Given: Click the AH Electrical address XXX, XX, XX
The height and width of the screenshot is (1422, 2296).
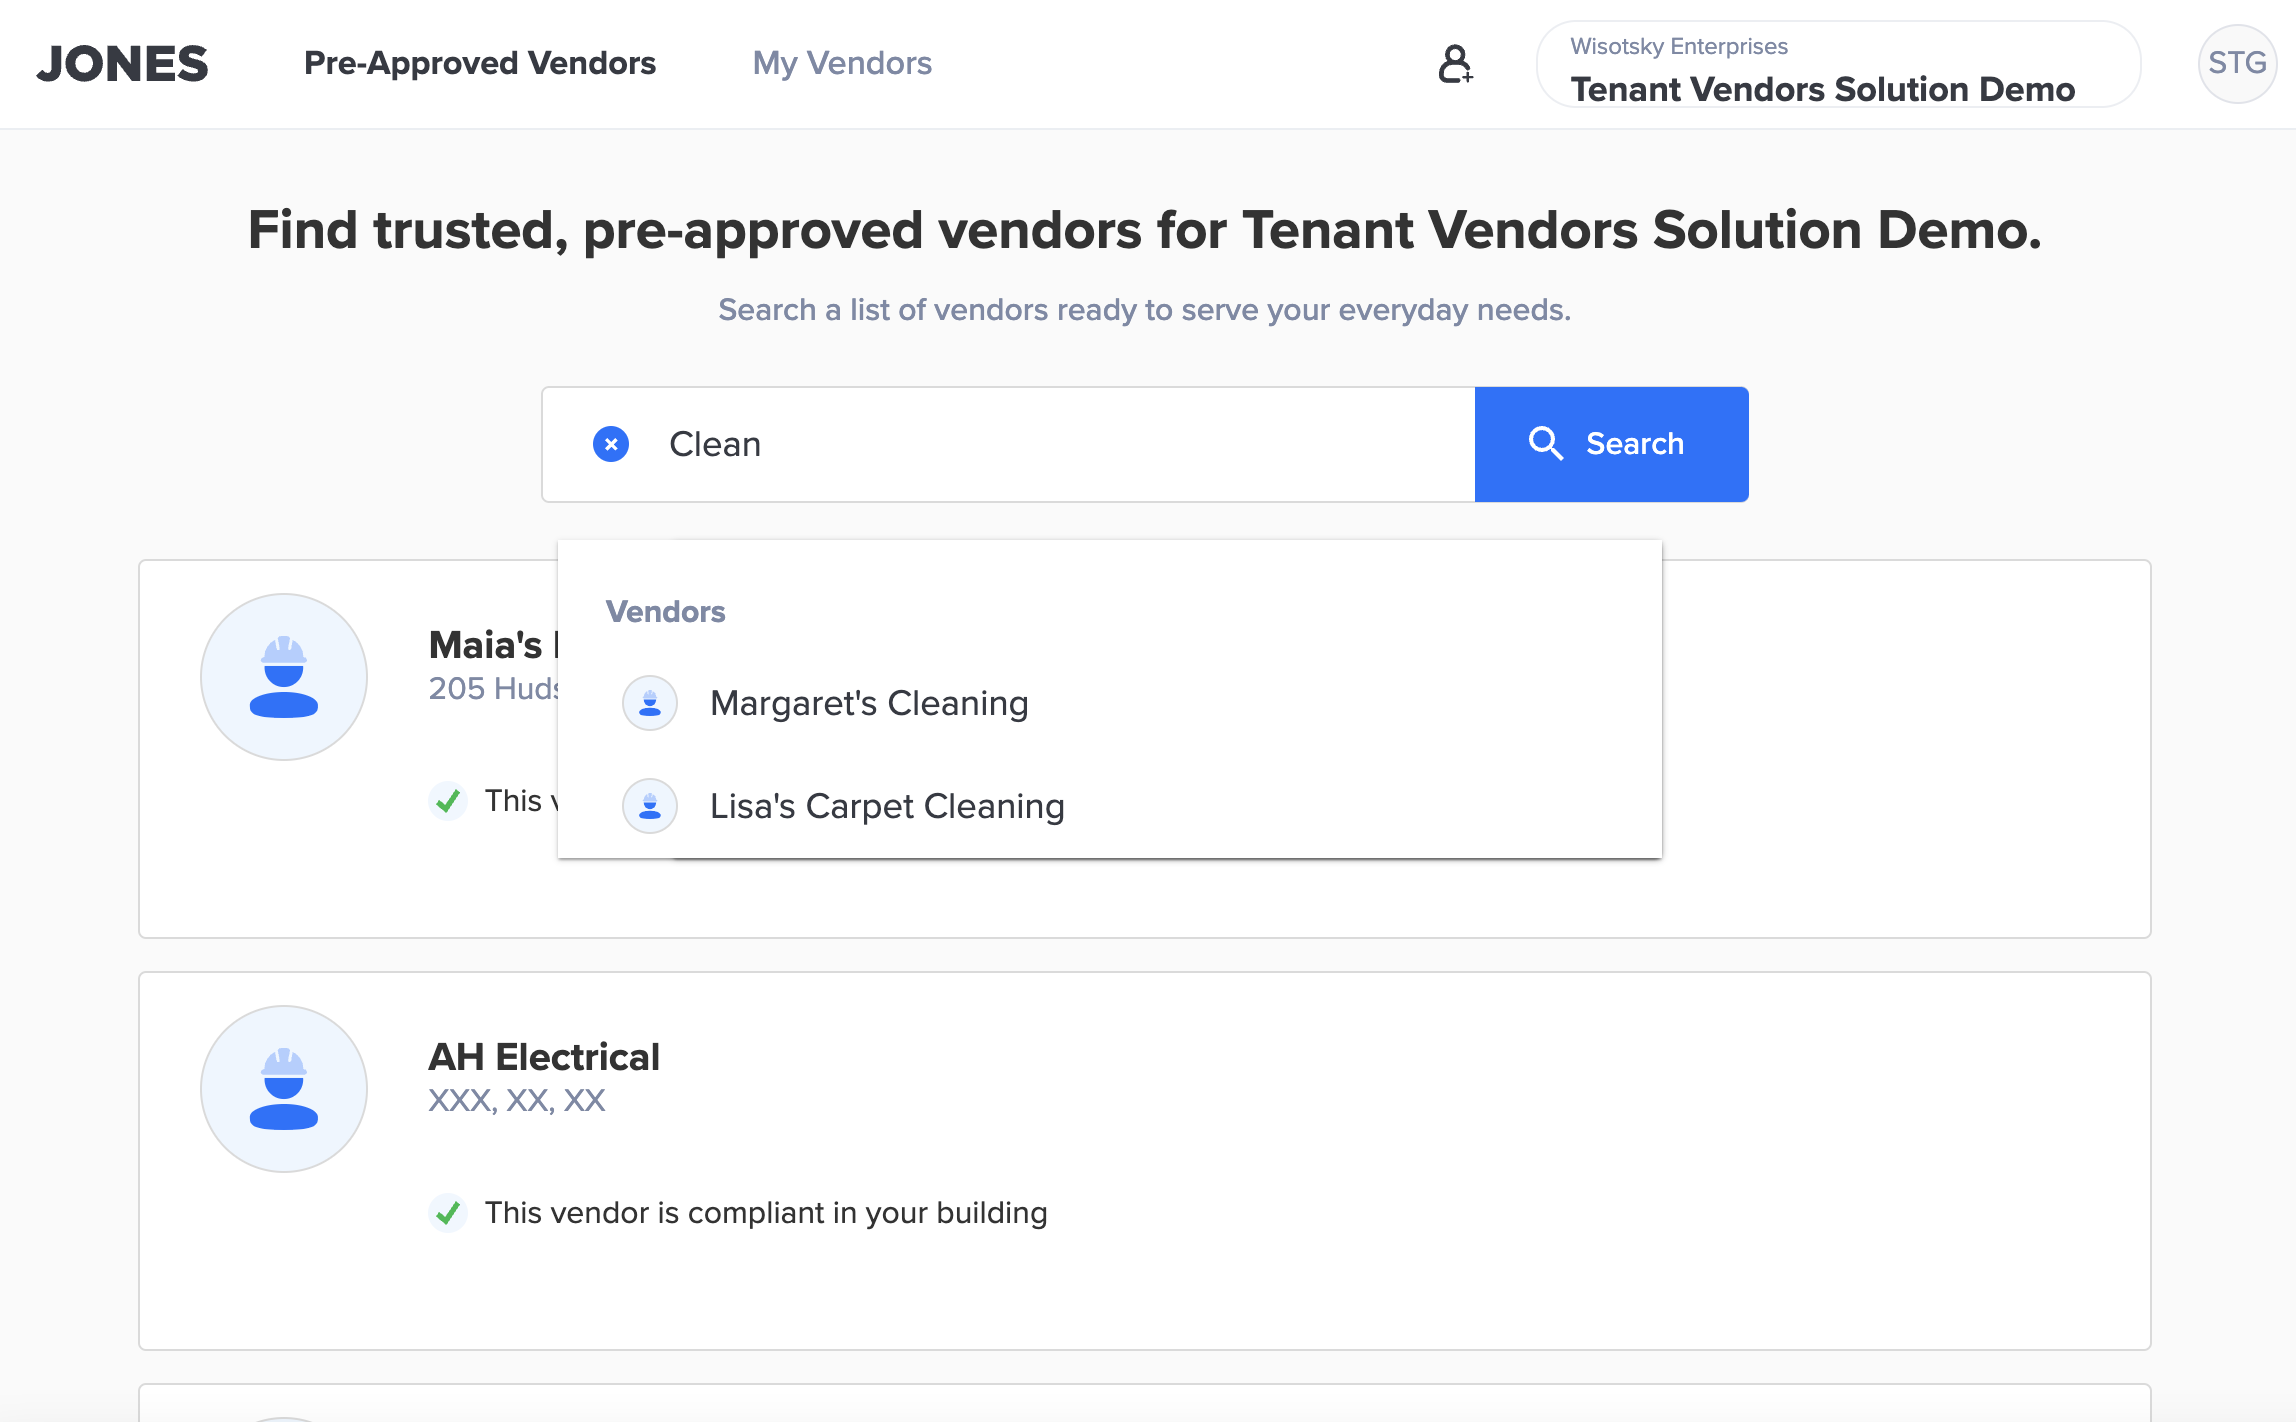Looking at the screenshot, I should click(x=517, y=1101).
